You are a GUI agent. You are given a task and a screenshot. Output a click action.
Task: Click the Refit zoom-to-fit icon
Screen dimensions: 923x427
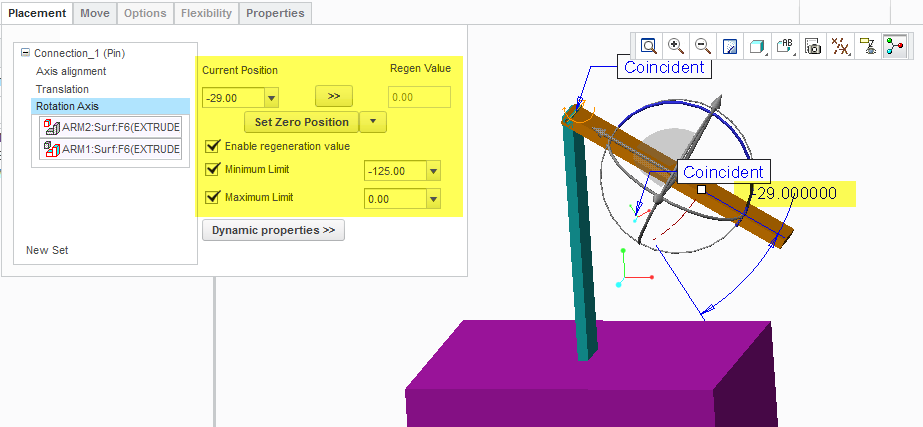pyautogui.click(x=649, y=46)
